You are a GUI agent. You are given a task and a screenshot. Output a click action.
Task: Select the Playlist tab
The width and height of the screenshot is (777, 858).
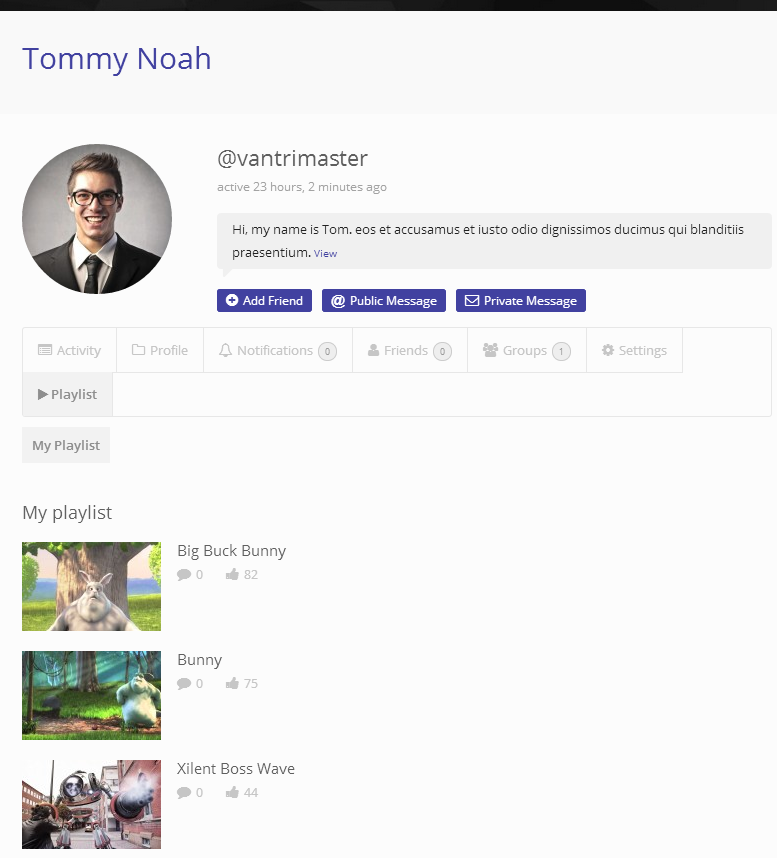(x=67, y=395)
